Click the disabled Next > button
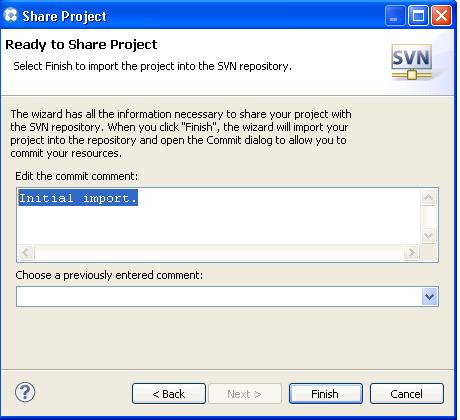460x420 pixels. (245, 394)
